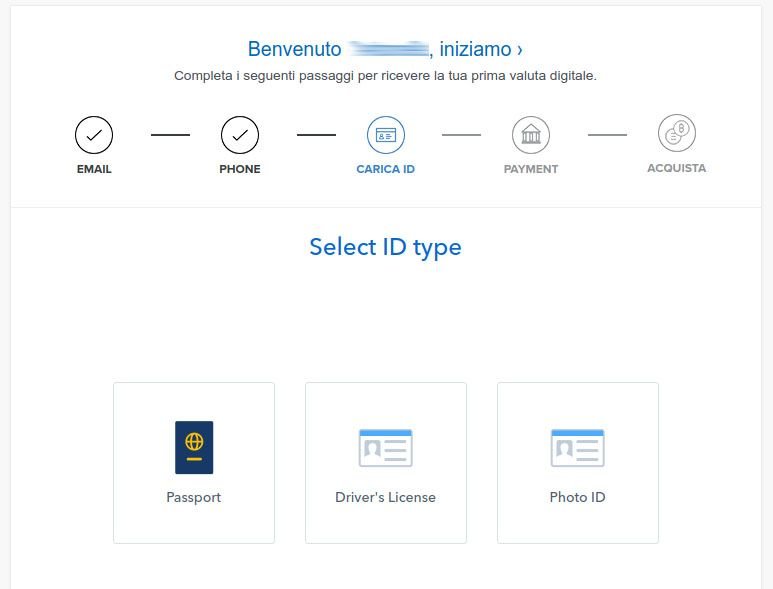773x589 pixels.
Task: Click the Driver's License card icon
Action: pos(386,448)
